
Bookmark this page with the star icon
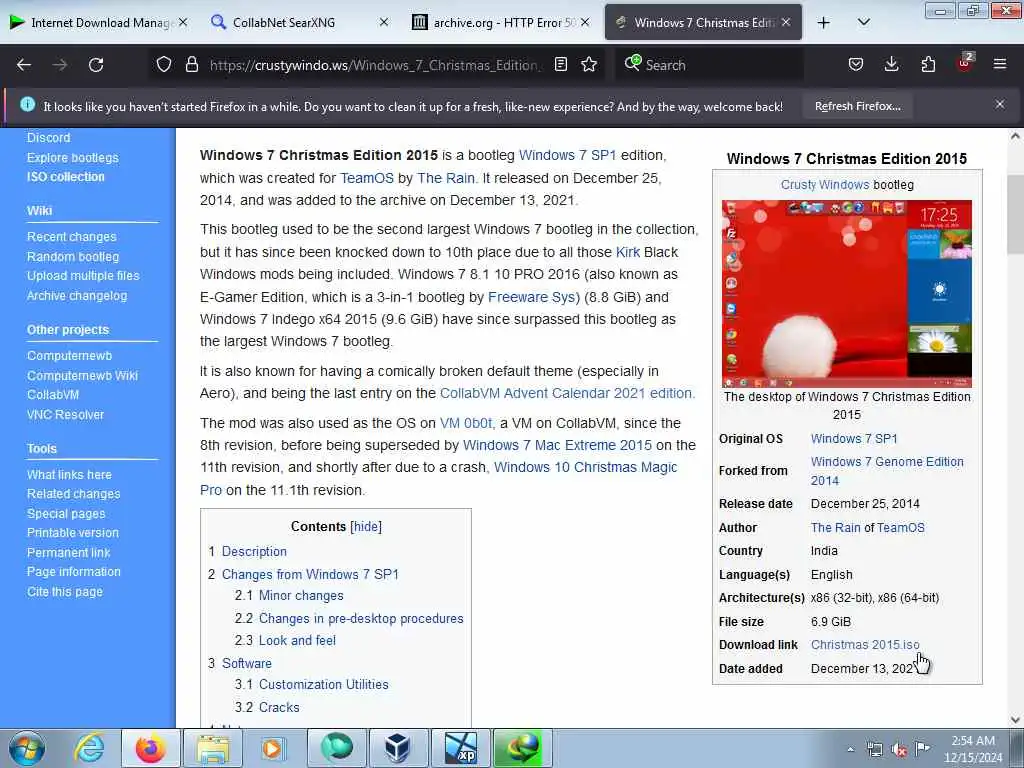pos(589,65)
